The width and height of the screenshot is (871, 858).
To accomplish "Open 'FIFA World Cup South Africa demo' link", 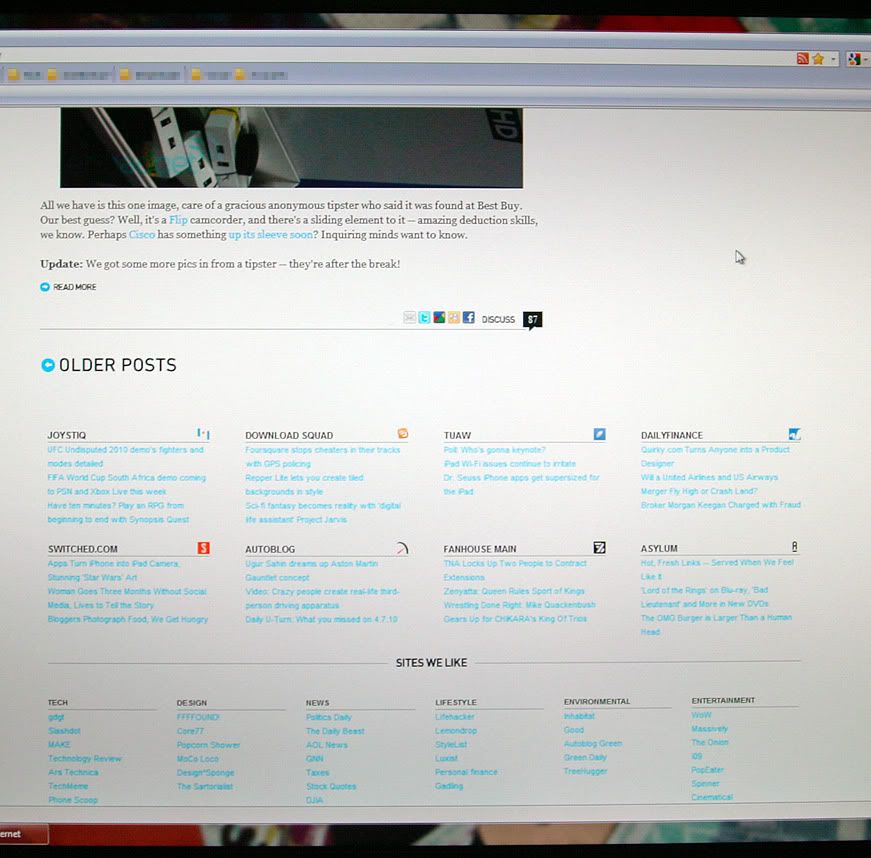I will click(x=127, y=484).
